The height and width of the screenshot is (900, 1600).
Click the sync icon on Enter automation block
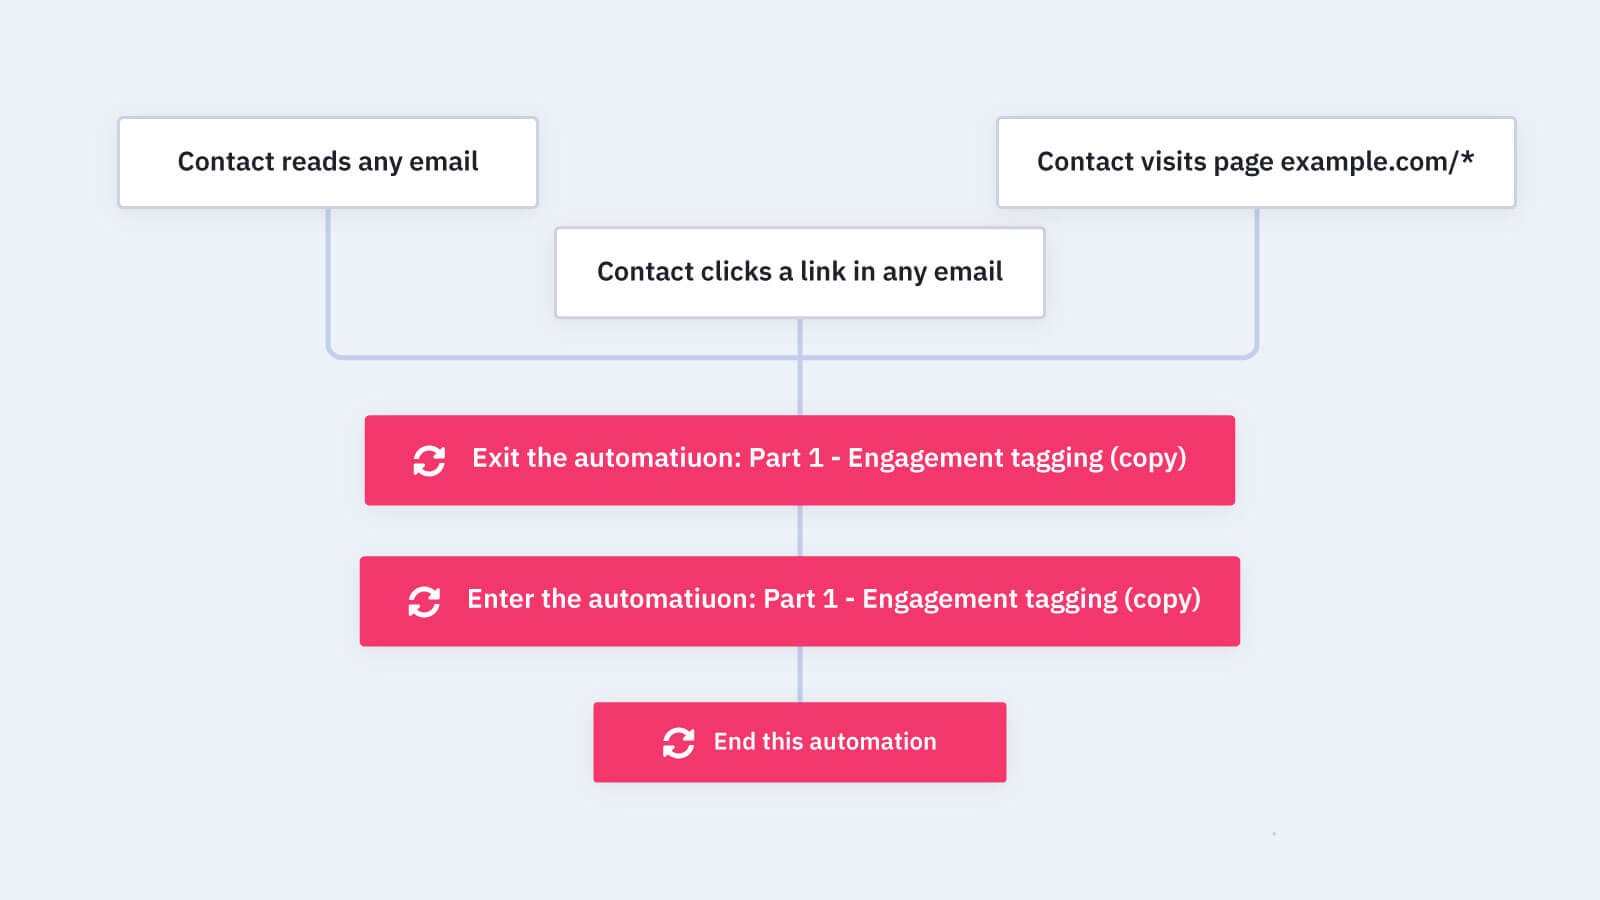click(424, 602)
